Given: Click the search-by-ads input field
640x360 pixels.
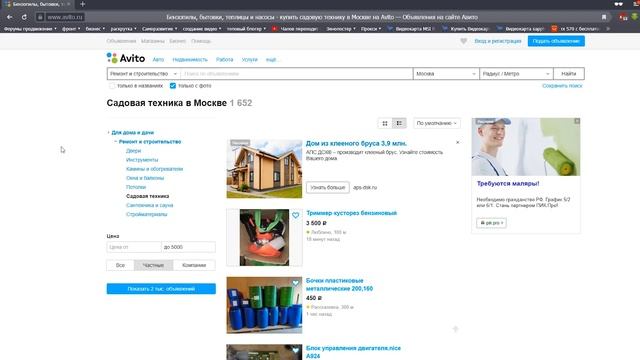Looking at the screenshot, I should click(297, 74).
